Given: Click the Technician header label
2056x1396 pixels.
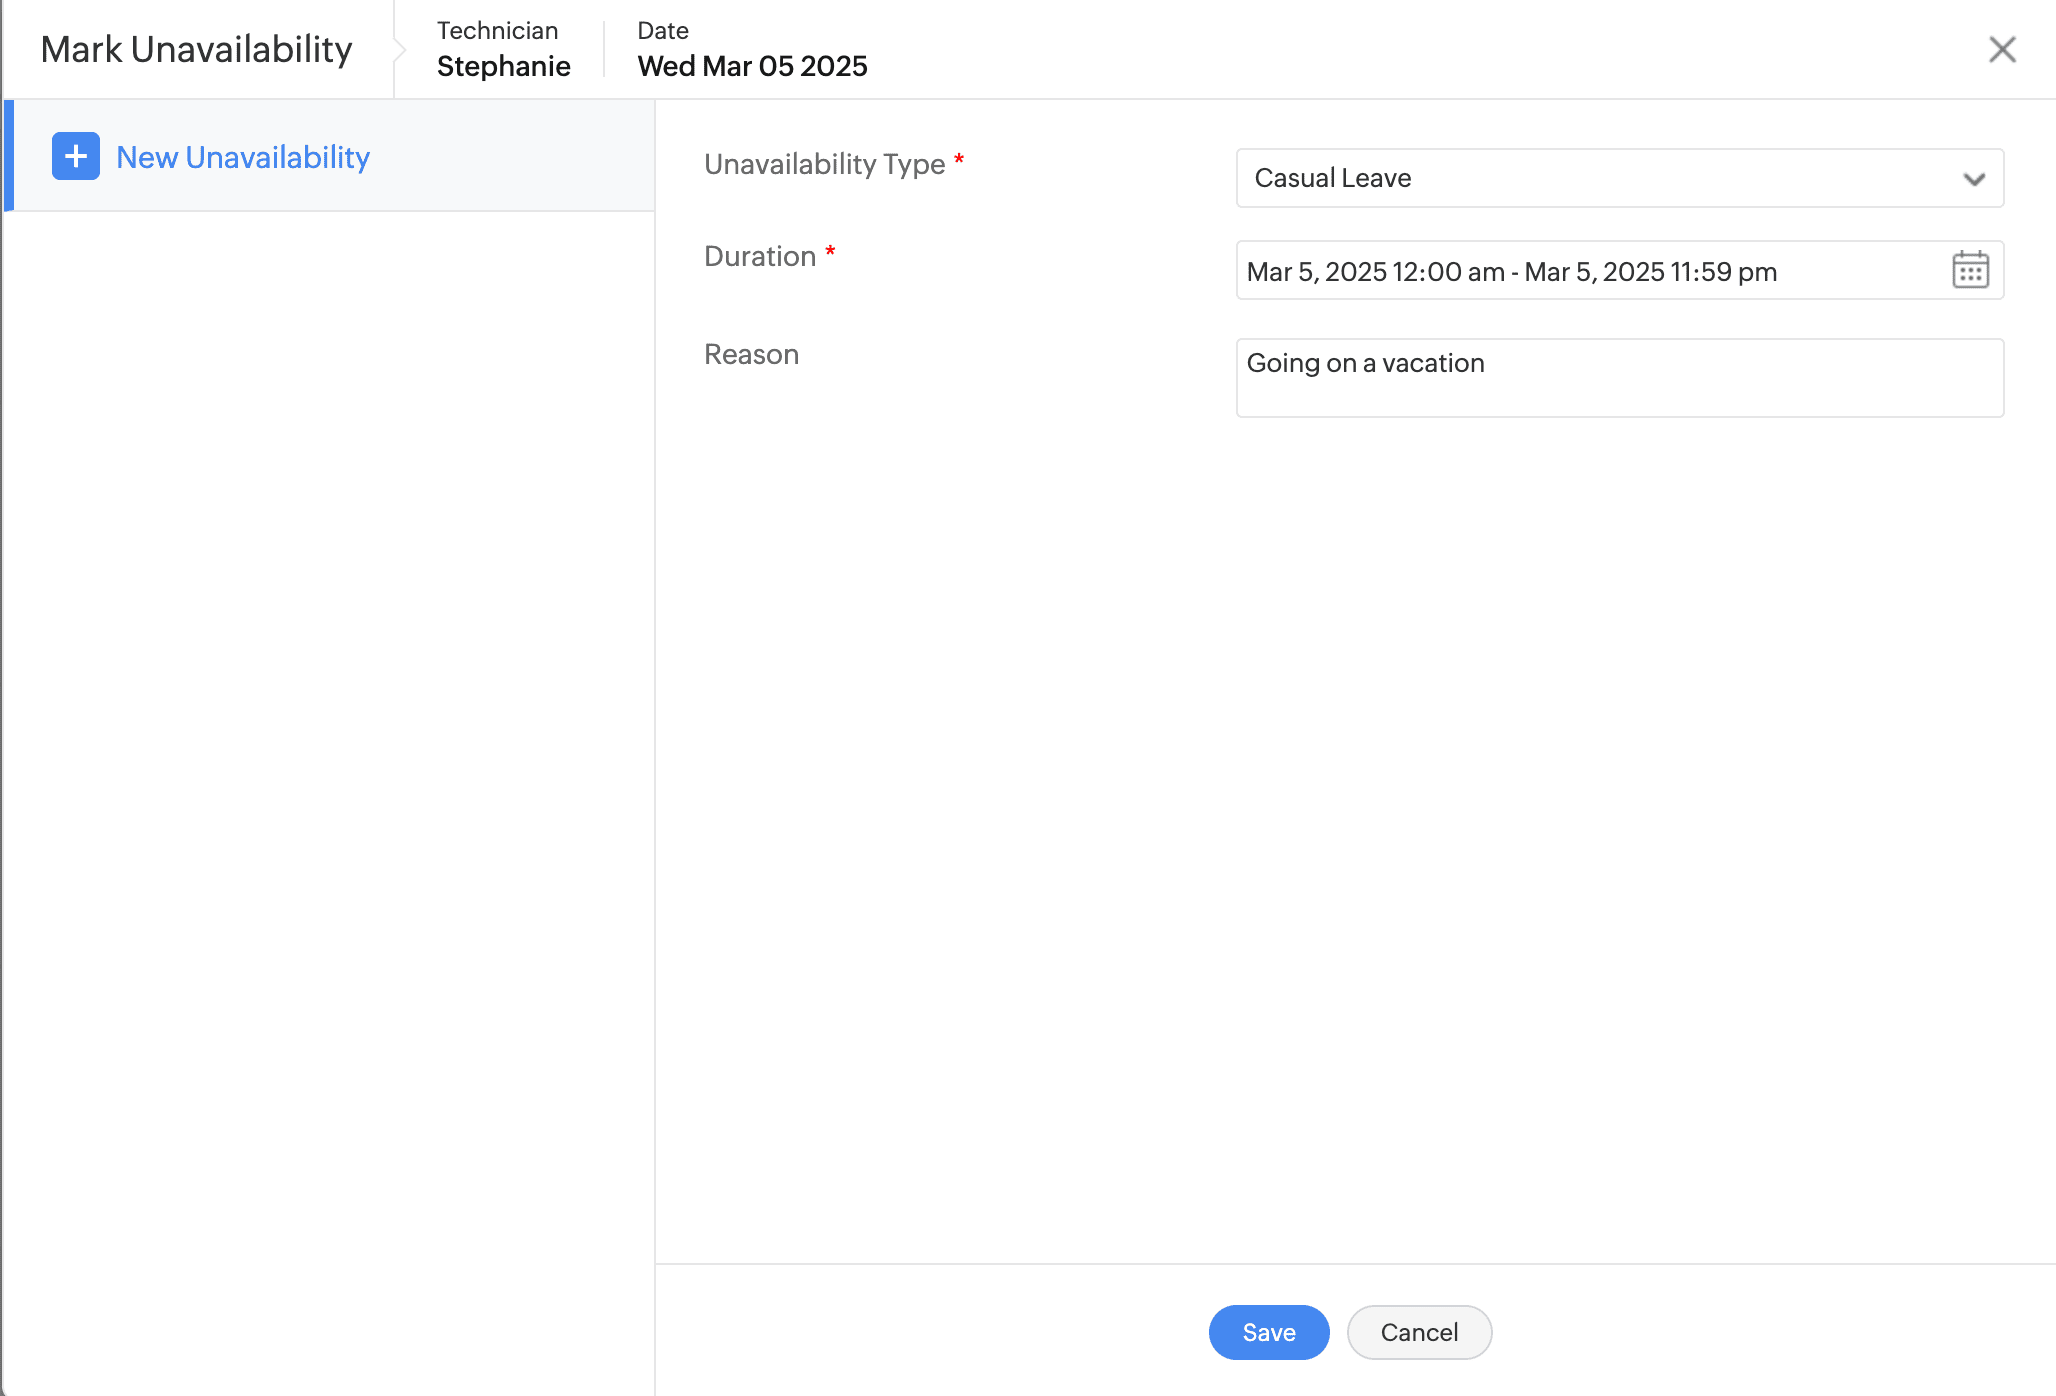Looking at the screenshot, I should [497, 30].
